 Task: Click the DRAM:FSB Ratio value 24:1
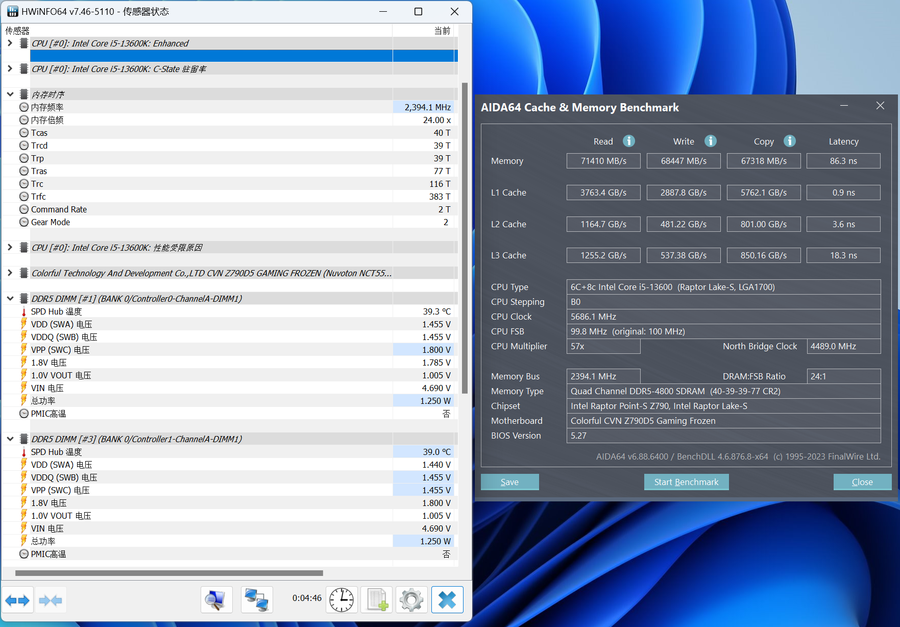[843, 377]
